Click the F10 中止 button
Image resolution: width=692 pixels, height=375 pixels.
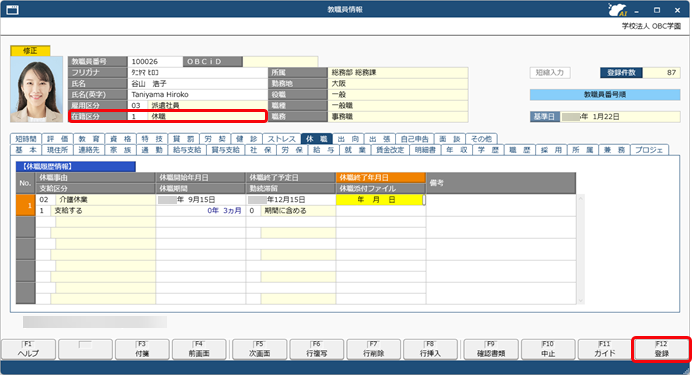548,349
